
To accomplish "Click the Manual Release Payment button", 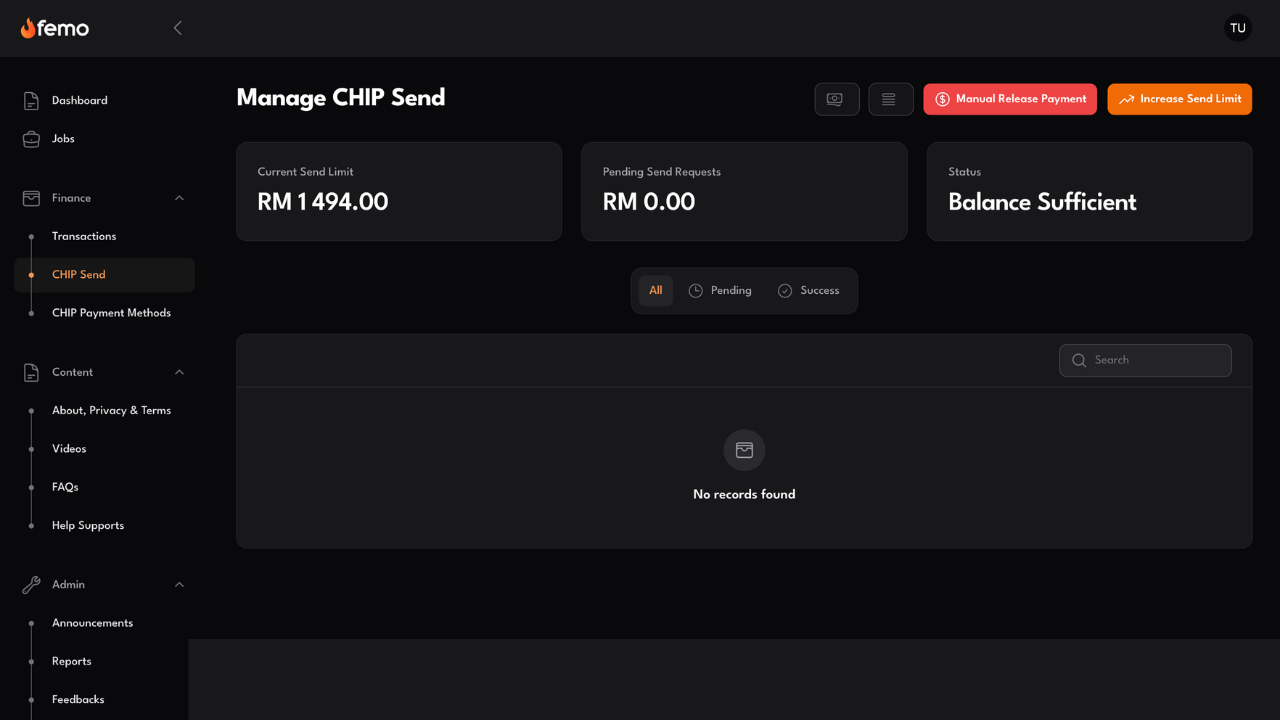I will tap(1010, 99).
